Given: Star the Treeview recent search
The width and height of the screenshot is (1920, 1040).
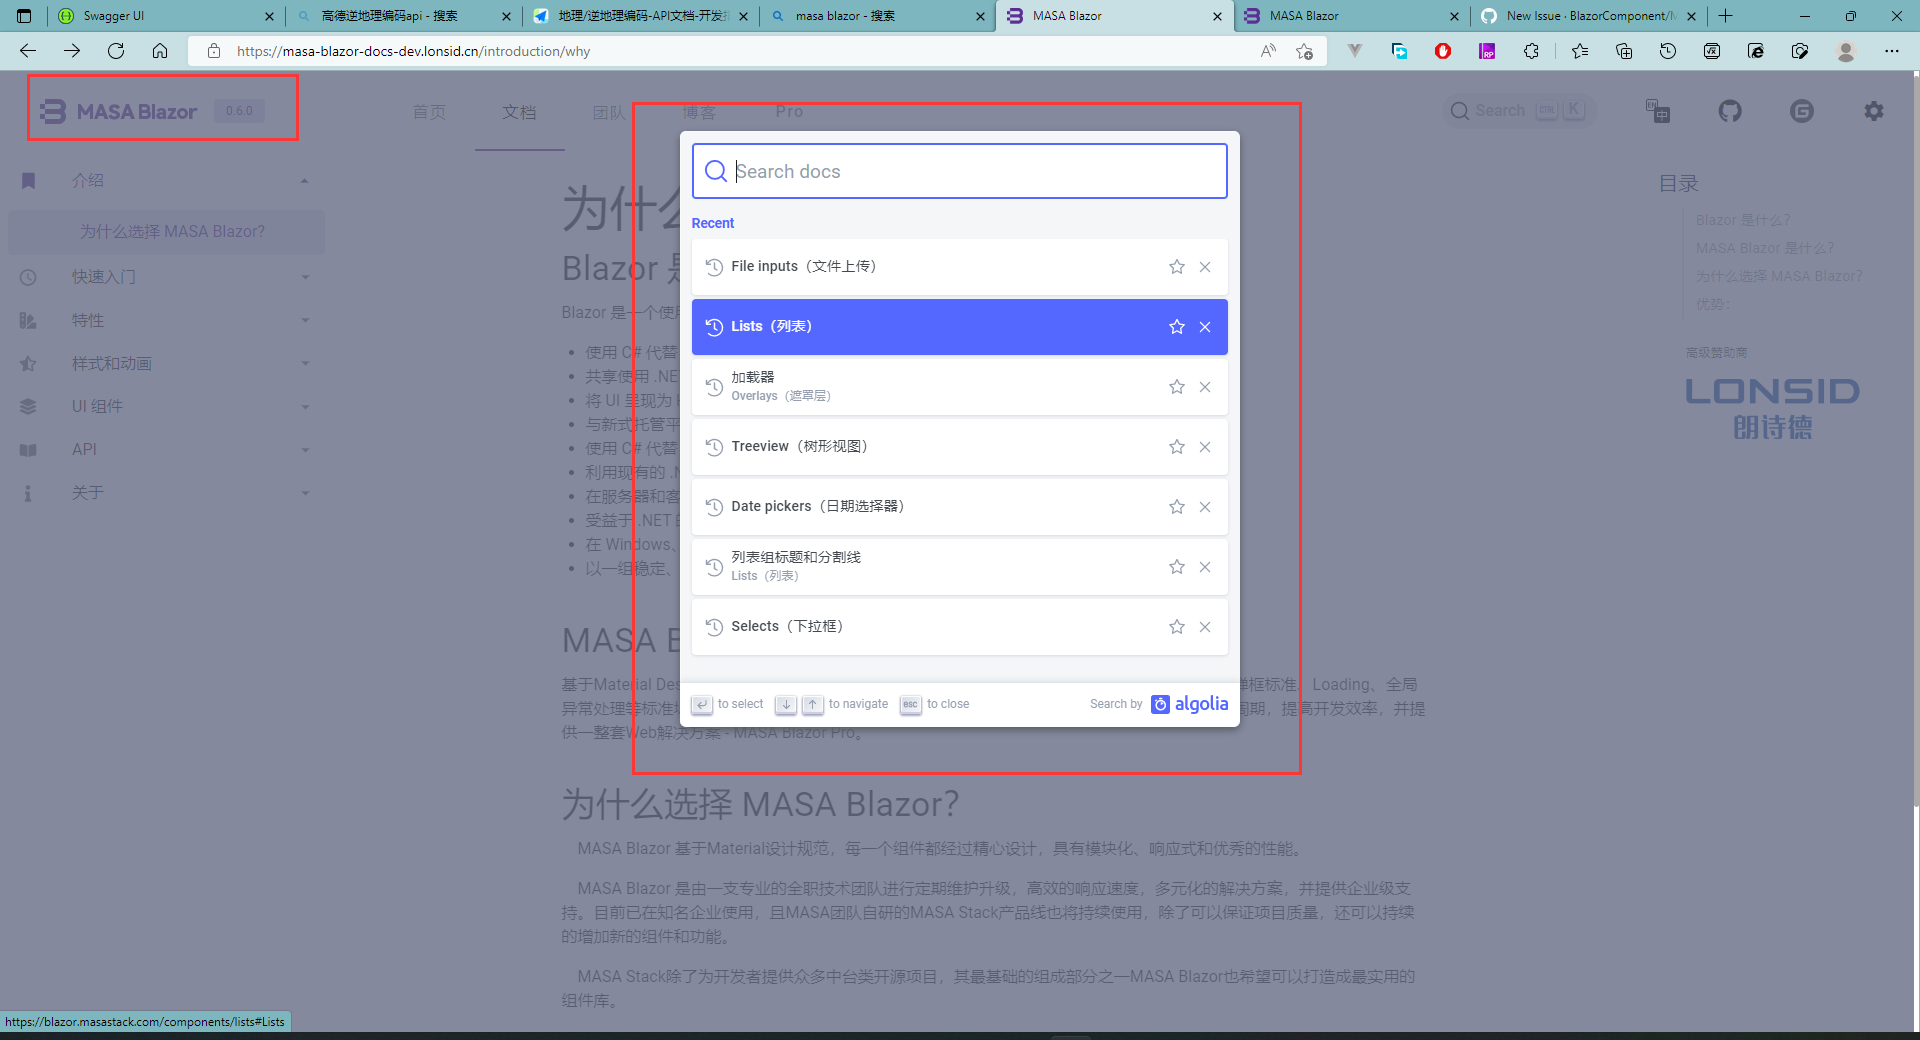Looking at the screenshot, I should click(1177, 447).
